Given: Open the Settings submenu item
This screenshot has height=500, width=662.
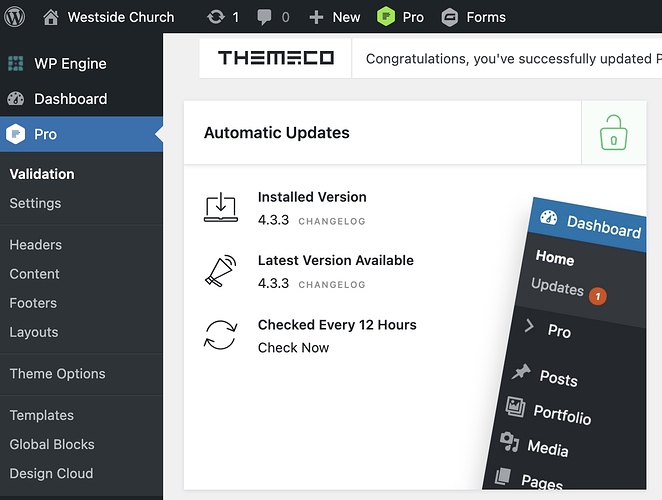Looking at the screenshot, I should pyautogui.click(x=35, y=203).
